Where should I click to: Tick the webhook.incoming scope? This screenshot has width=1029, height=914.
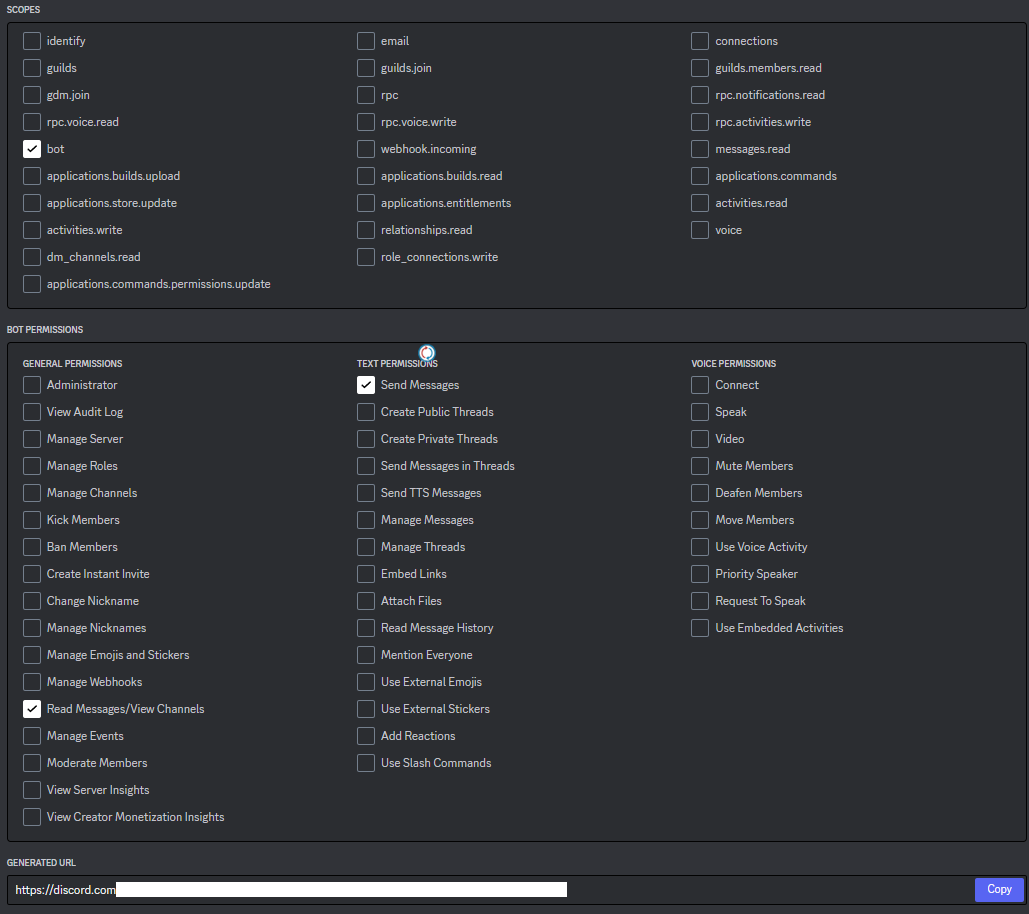tap(366, 149)
